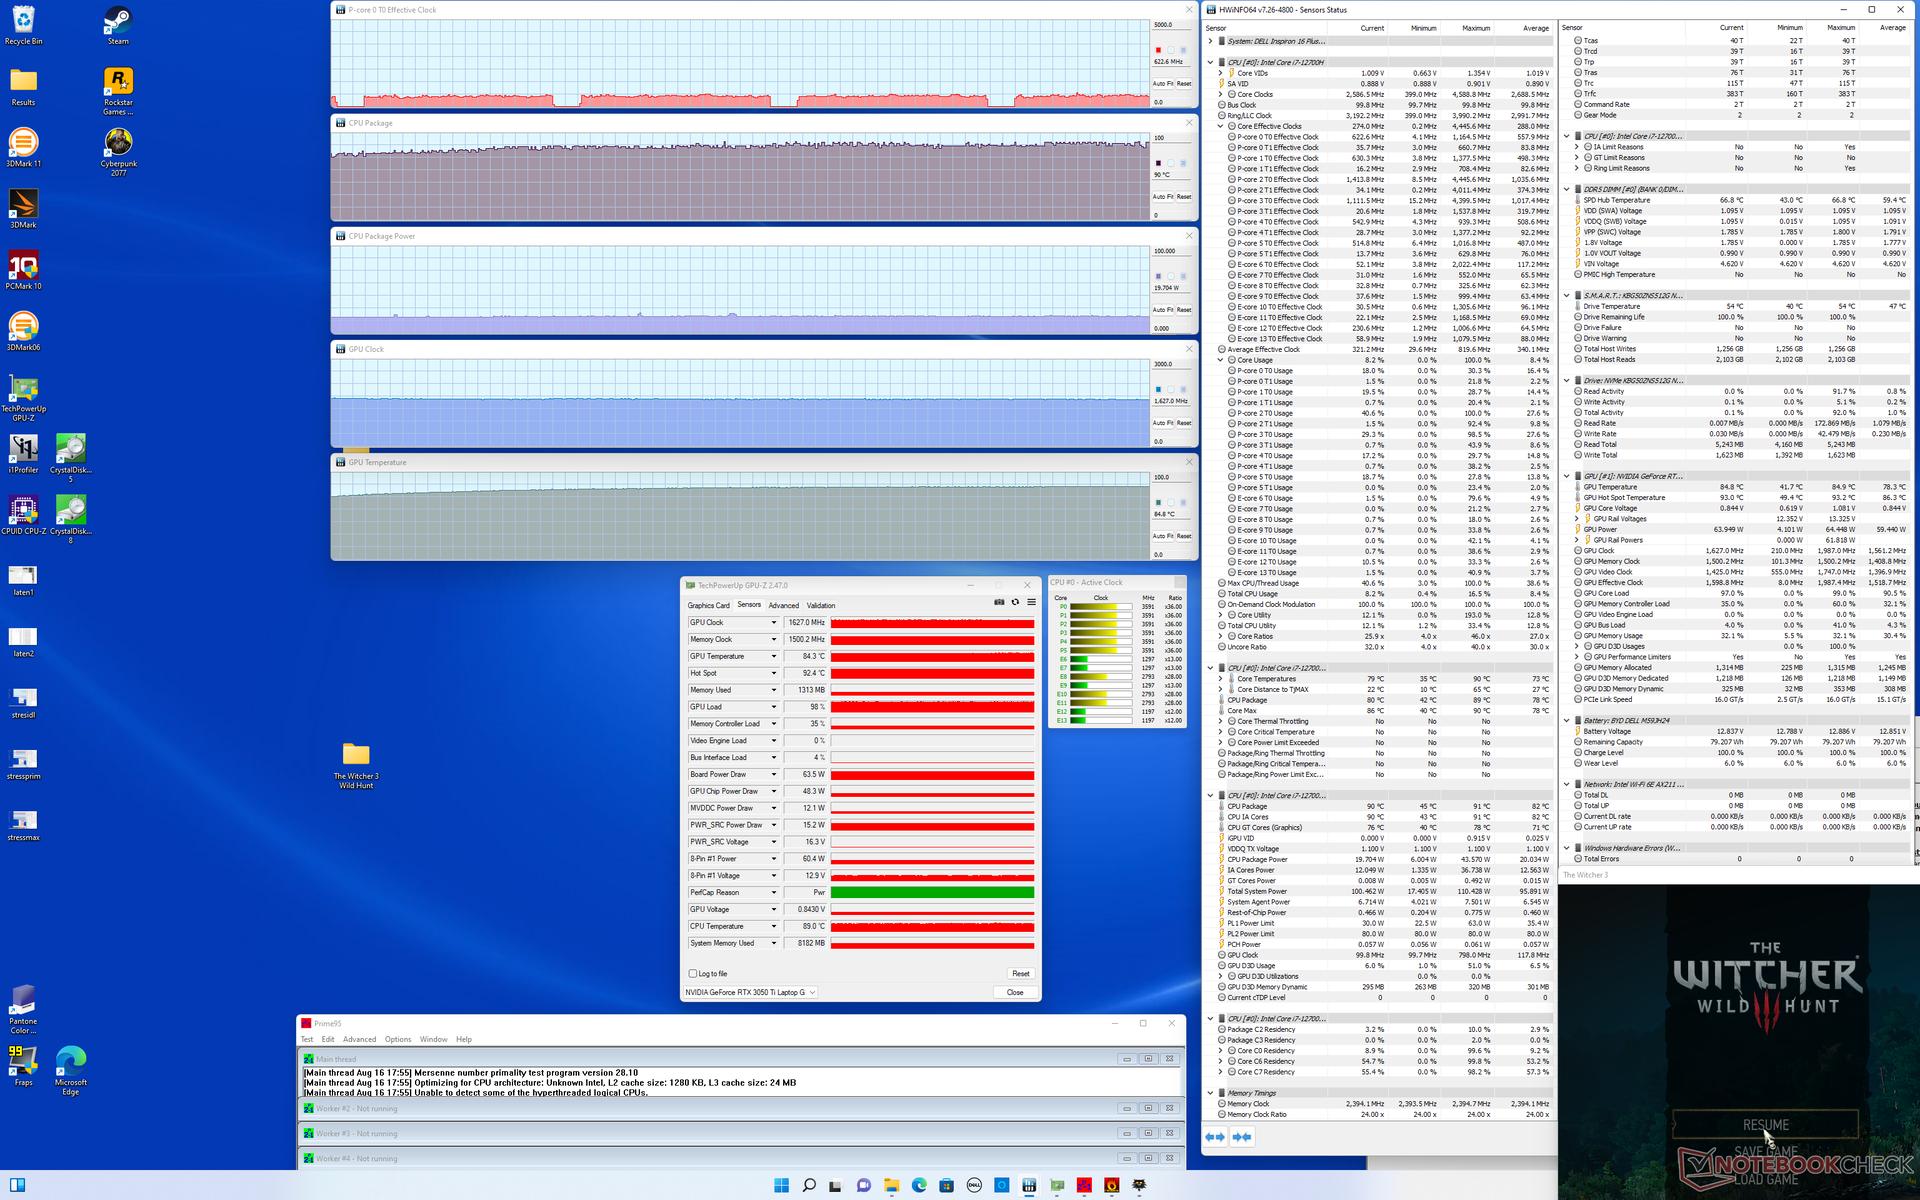Open the NVIDIA GeForce RTX 3050 Ti selector
The height and width of the screenshot is (1200, 1920).
(x=750, y=992)
